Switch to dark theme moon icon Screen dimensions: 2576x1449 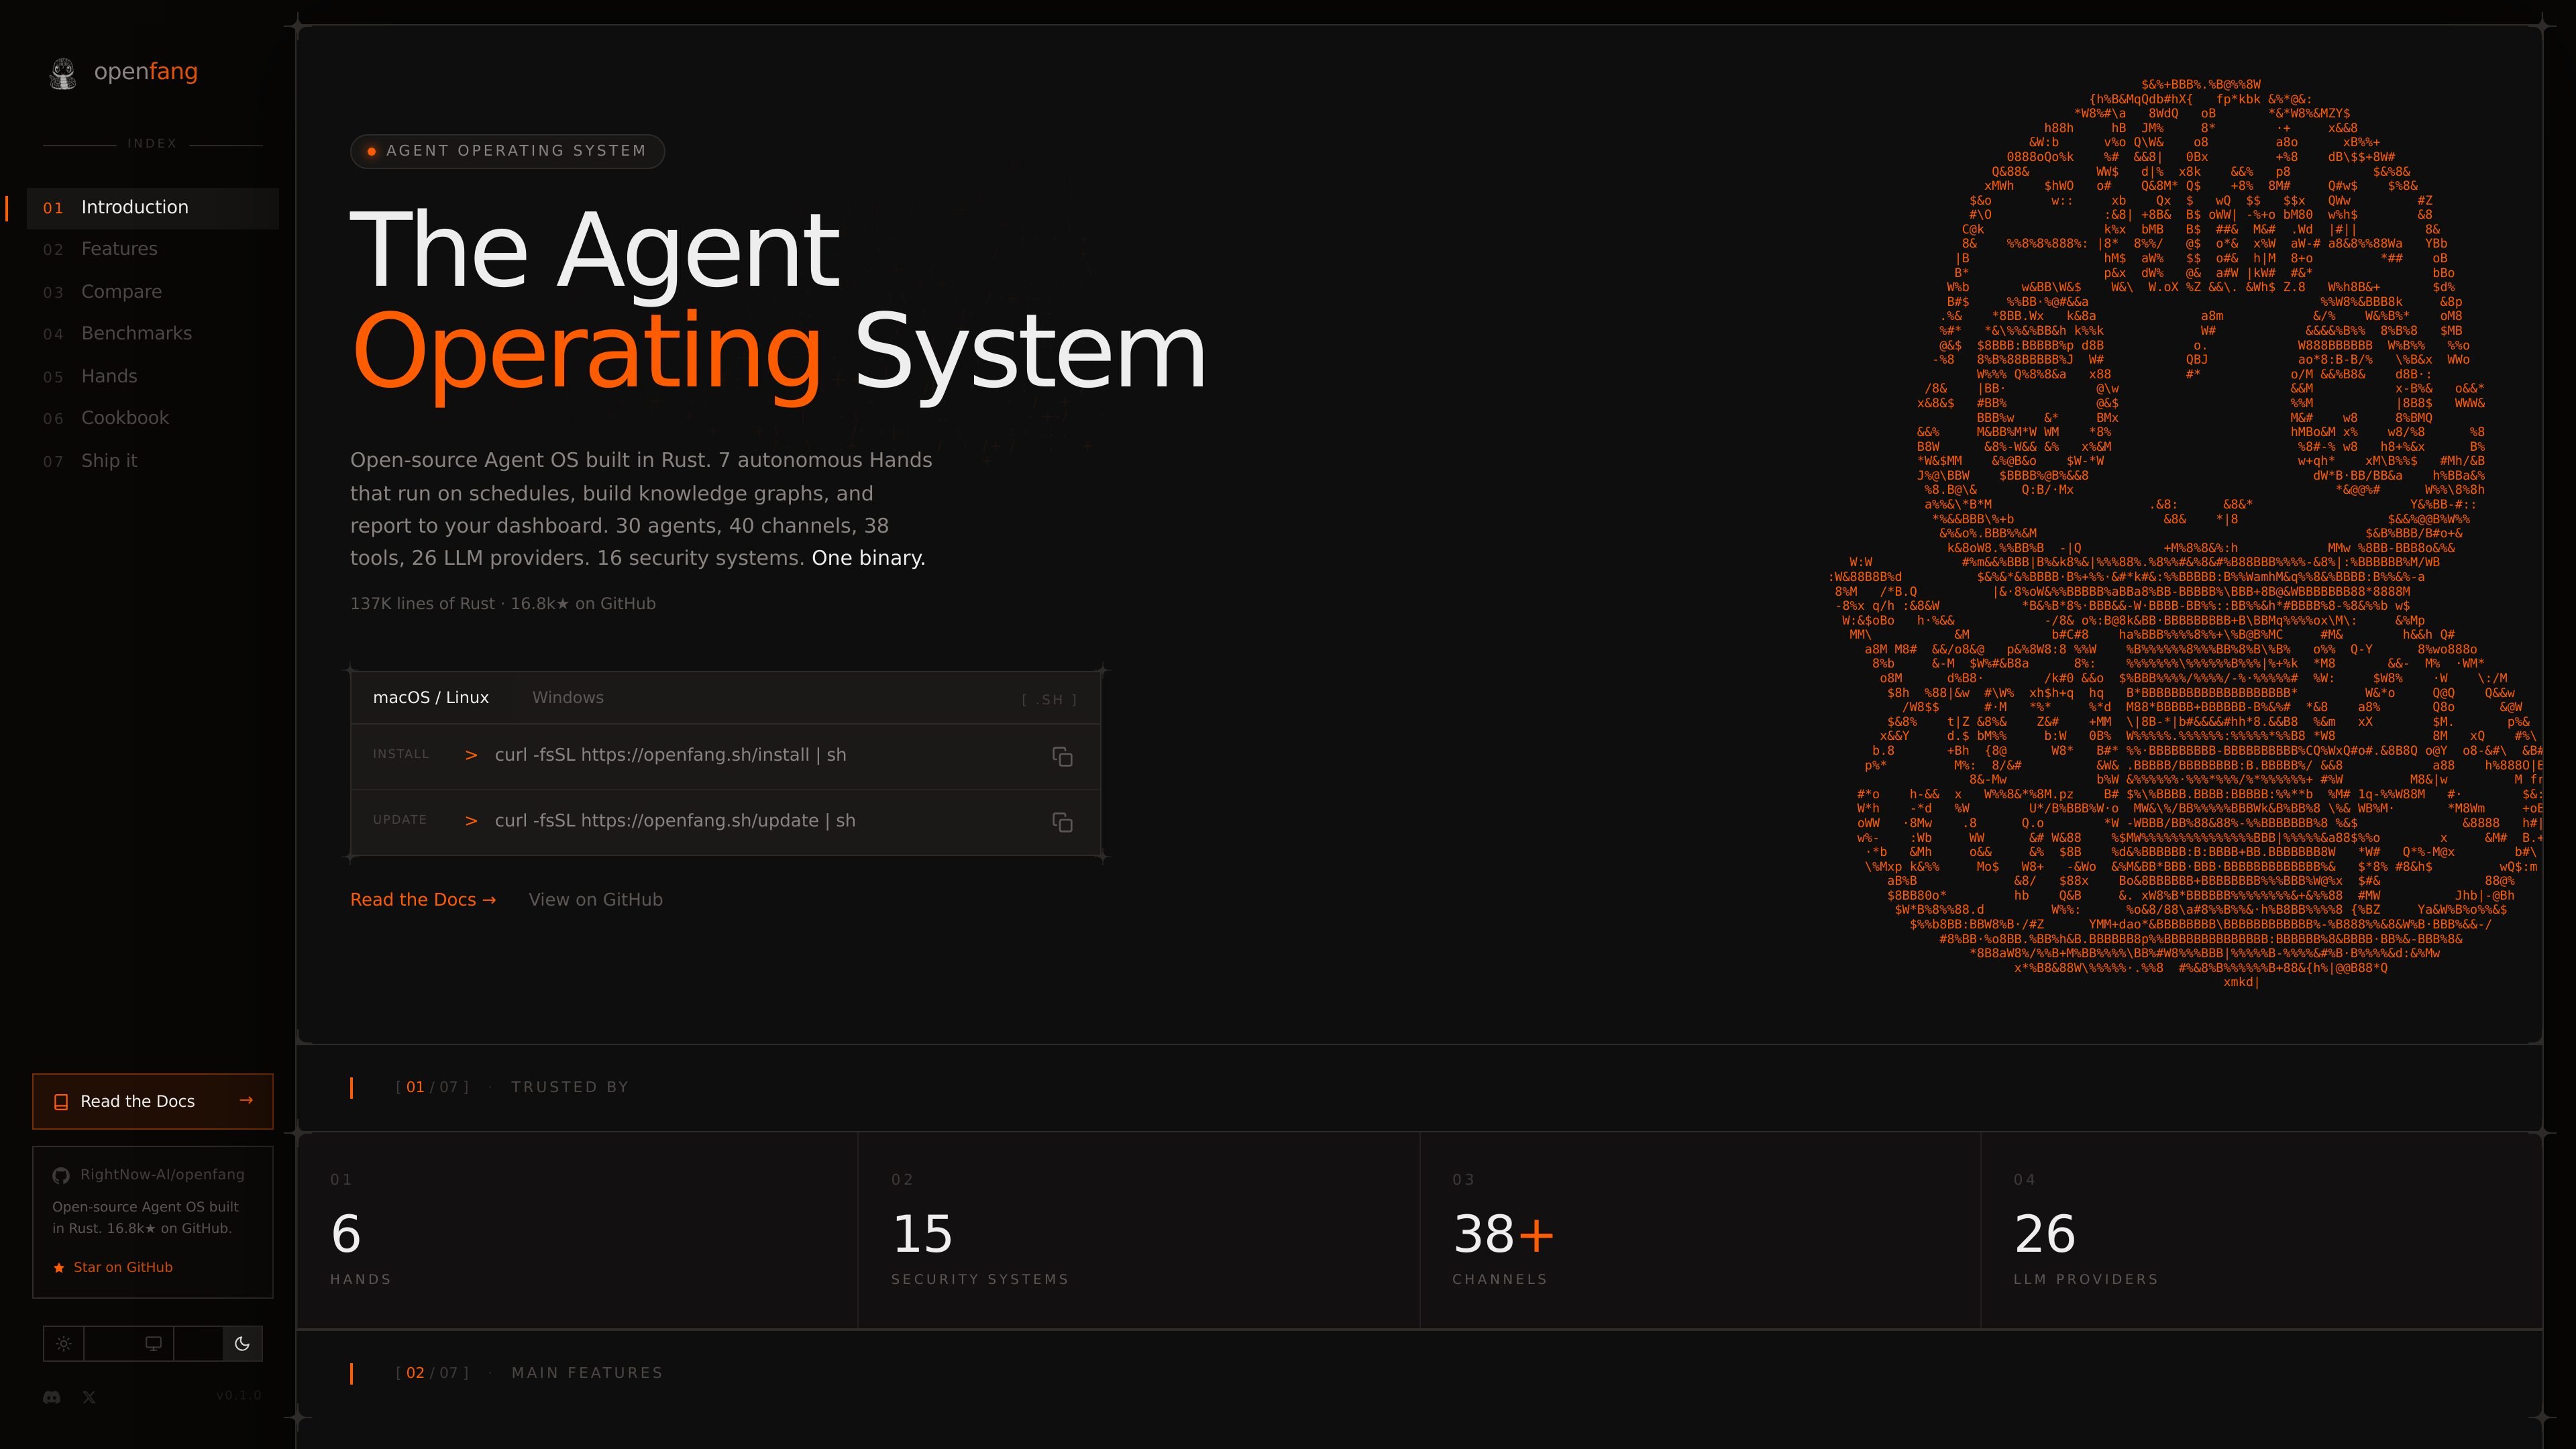point(242,1344)
